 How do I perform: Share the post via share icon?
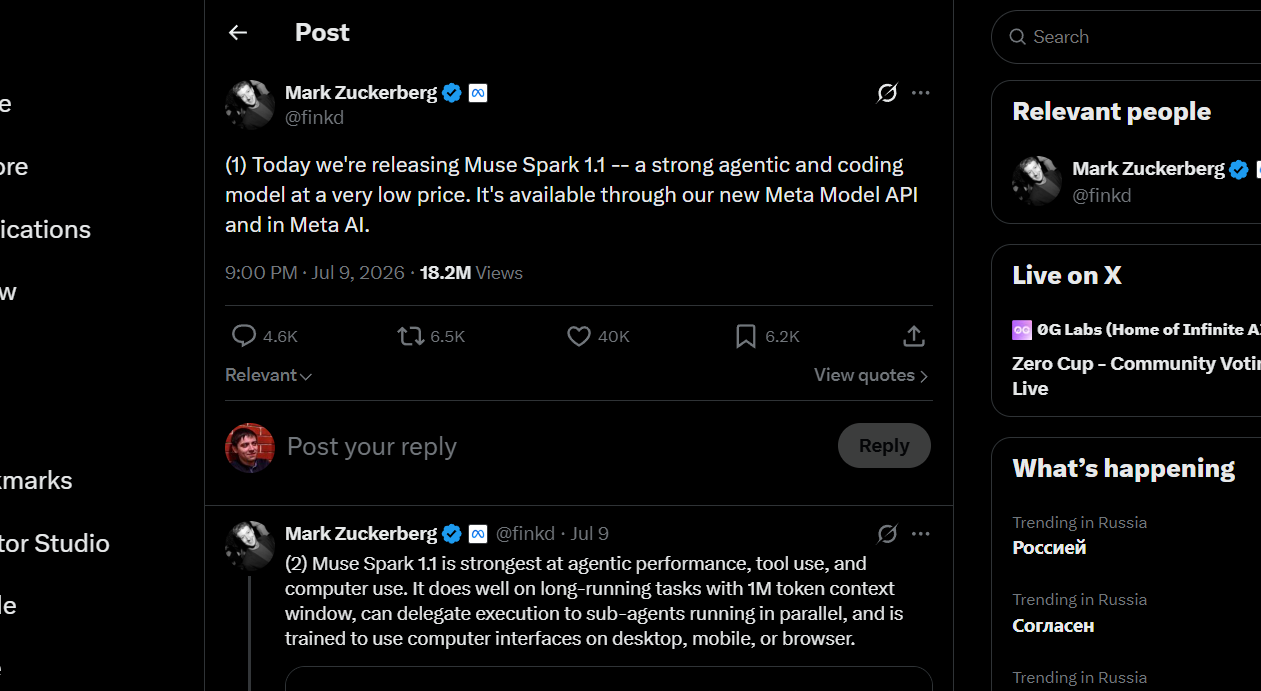[x=913, y=336]
